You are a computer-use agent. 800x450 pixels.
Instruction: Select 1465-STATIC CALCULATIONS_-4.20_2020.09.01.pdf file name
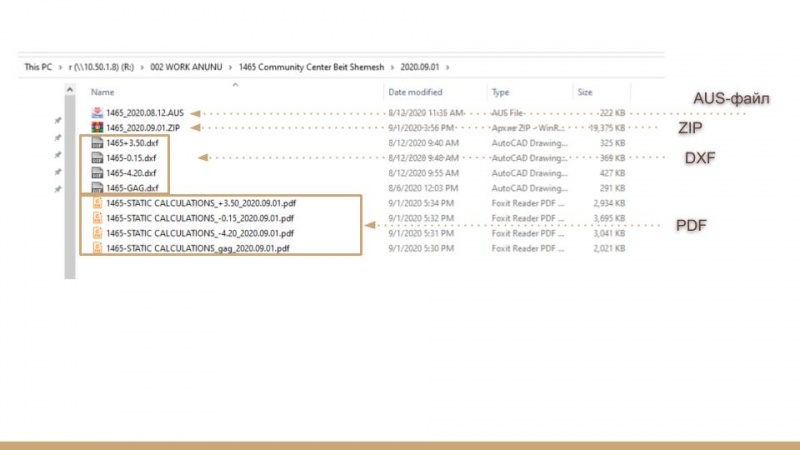(200, 232)
